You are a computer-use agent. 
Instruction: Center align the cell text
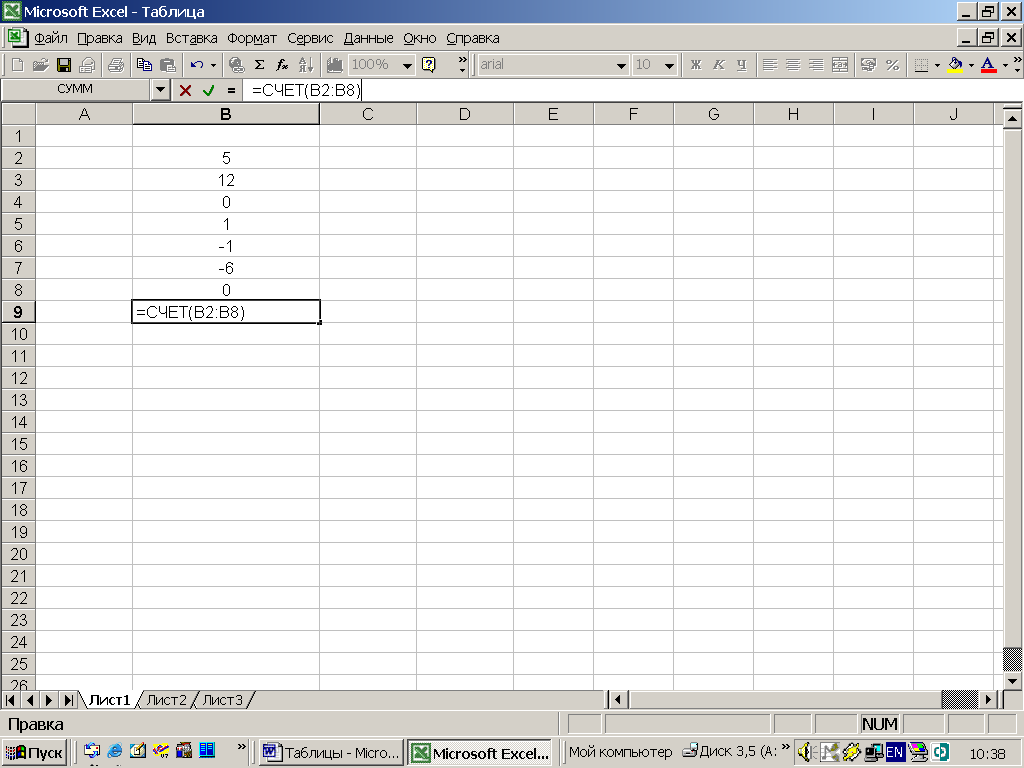coord(793,65)
